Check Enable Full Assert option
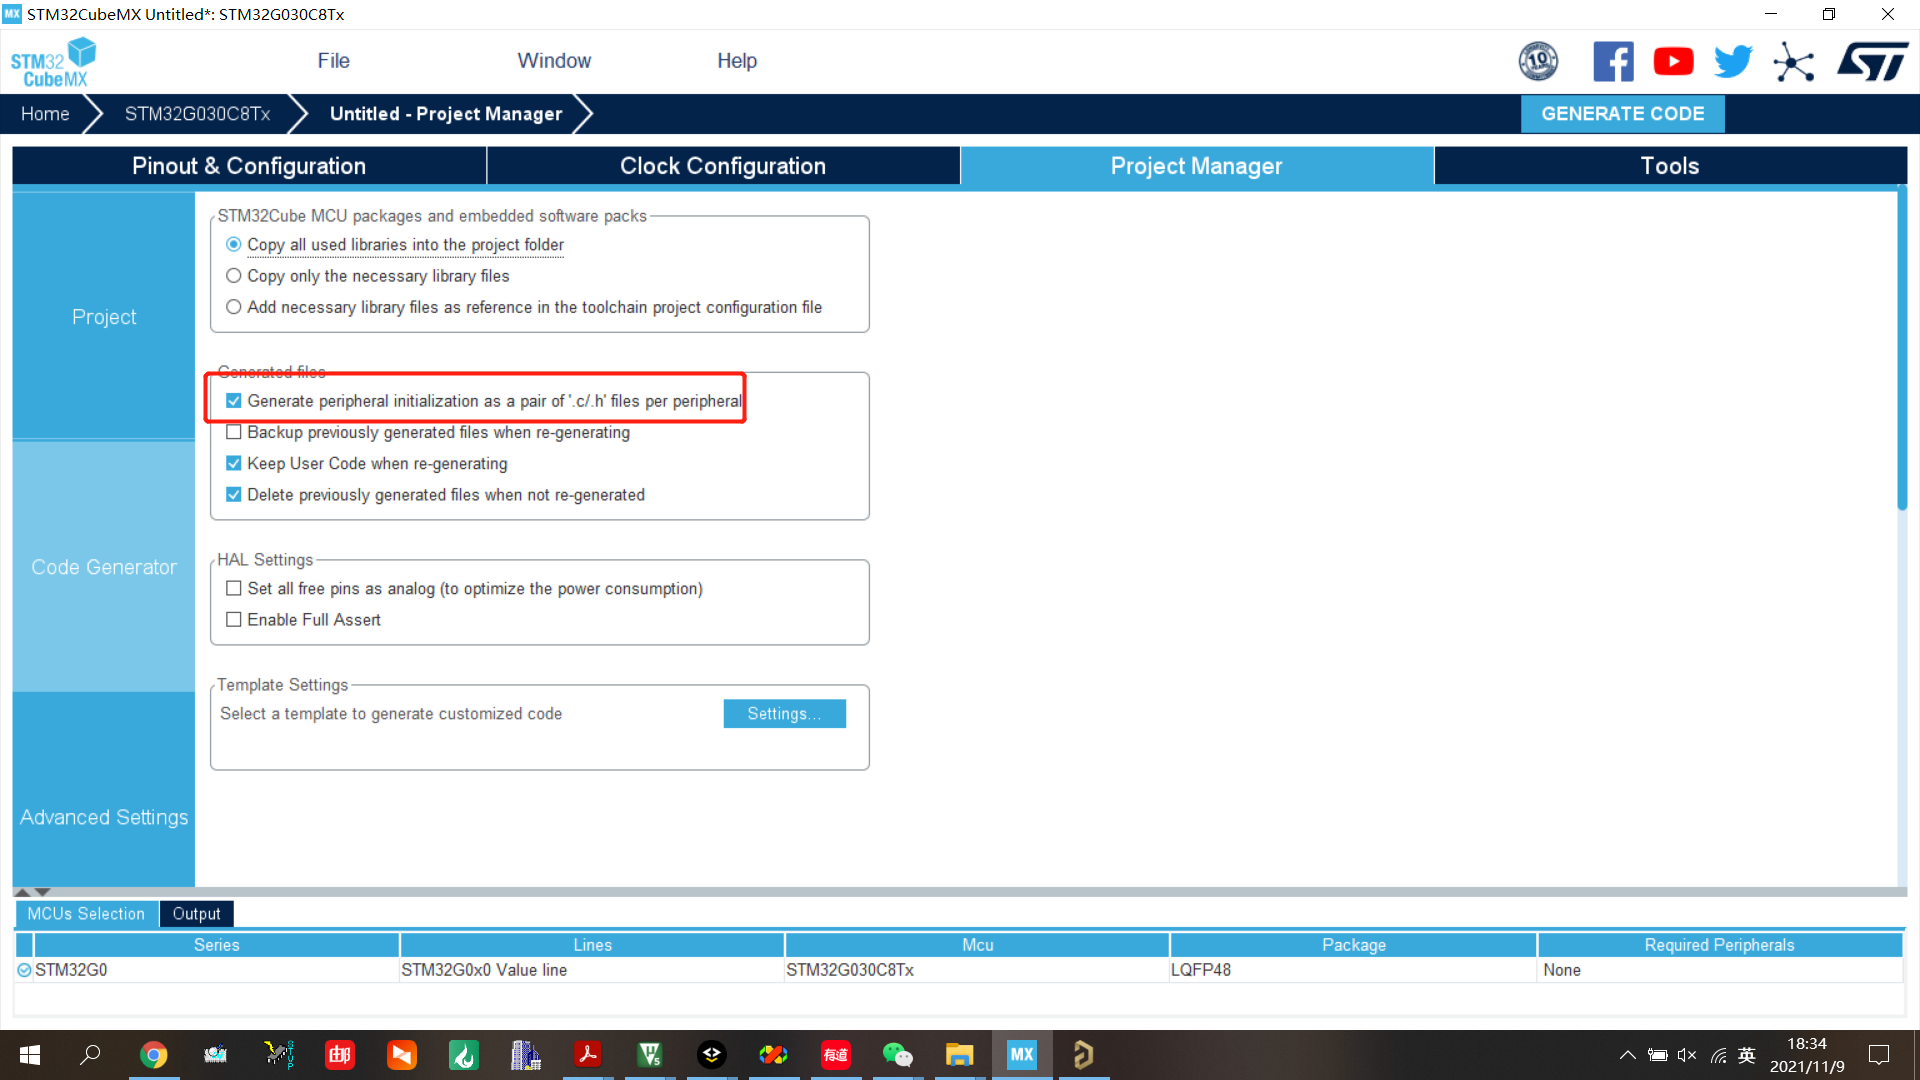The image size is (1920, 1080). [x=234, y=620]
